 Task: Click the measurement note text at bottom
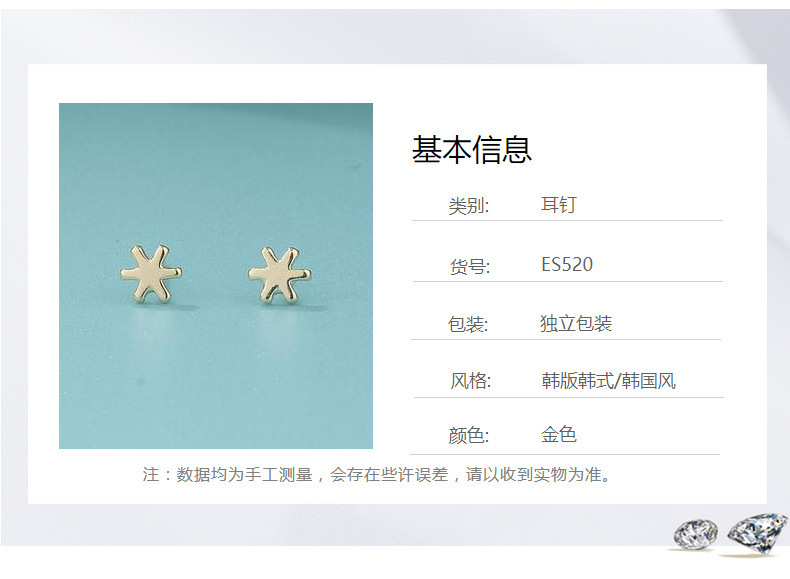coord(377,475)
